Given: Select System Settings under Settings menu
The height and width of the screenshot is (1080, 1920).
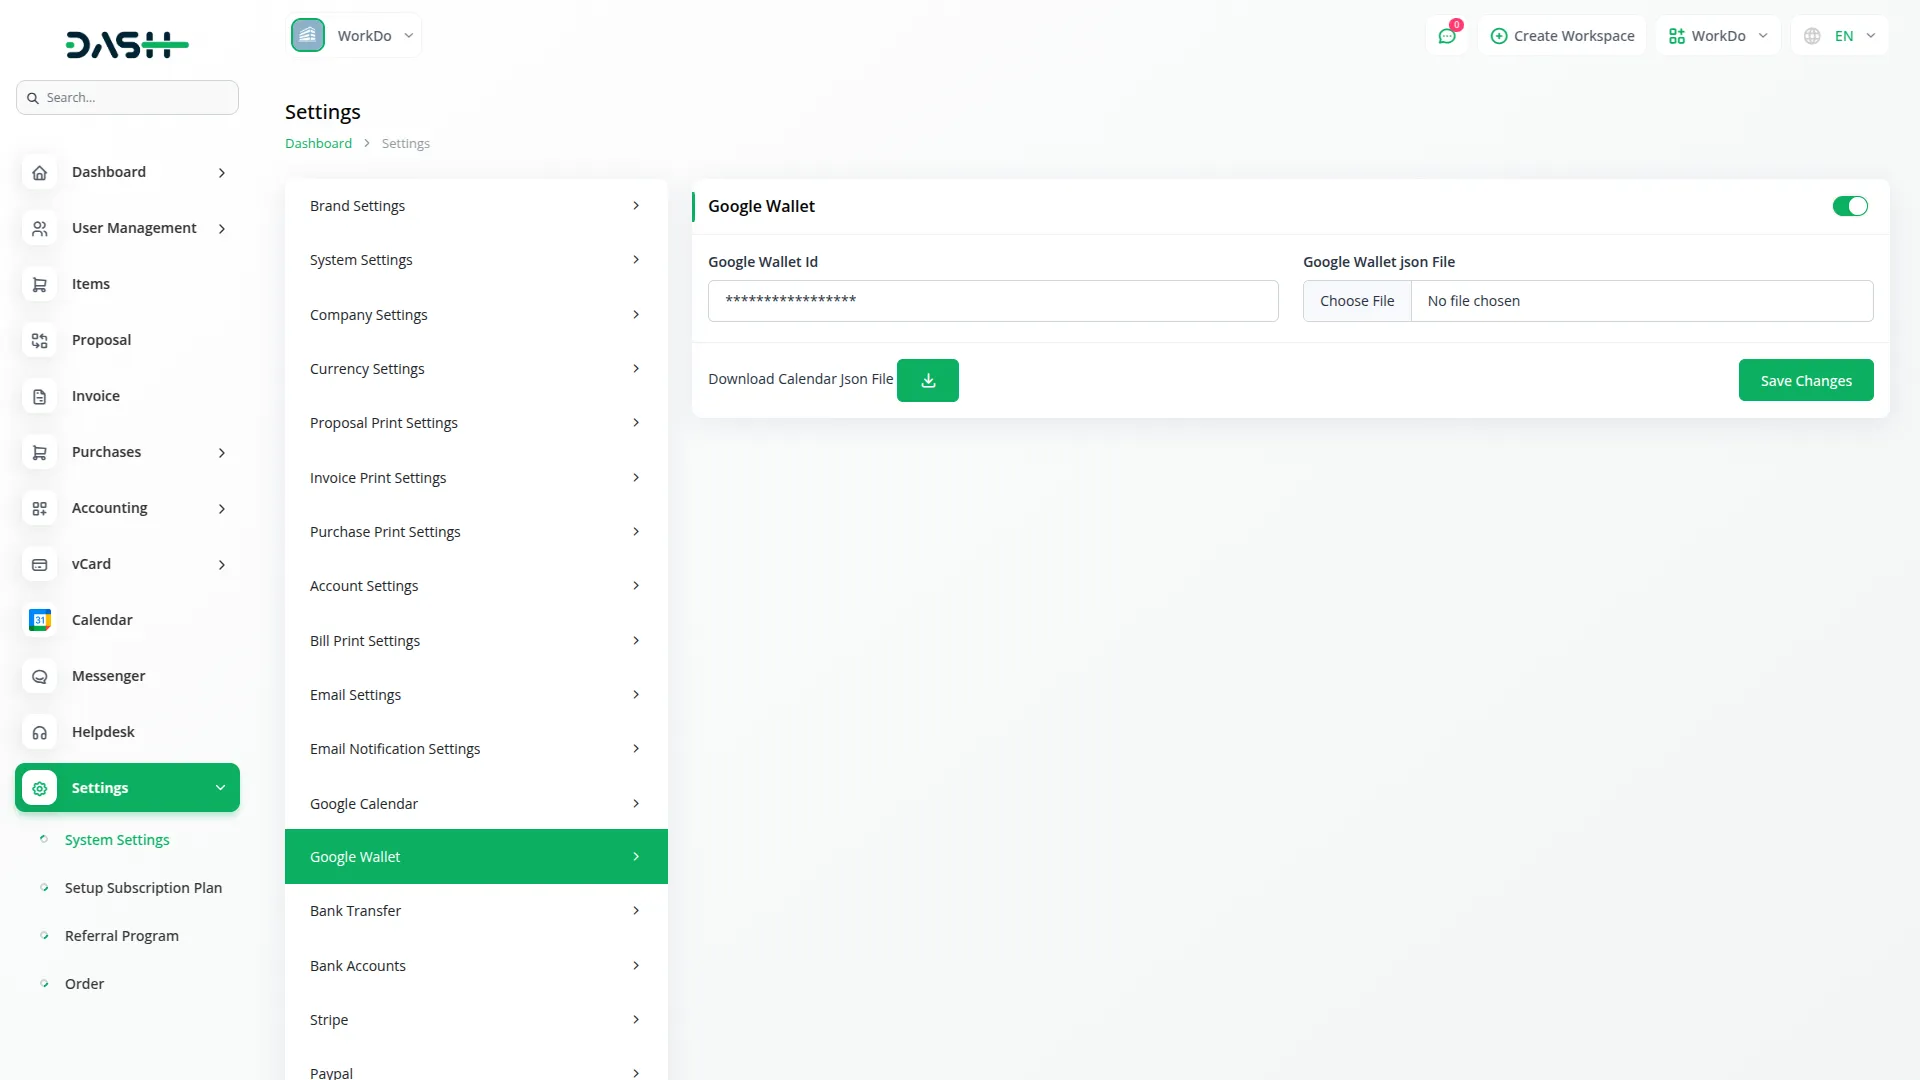Looking at the screenshot, I should click(116, 840).
